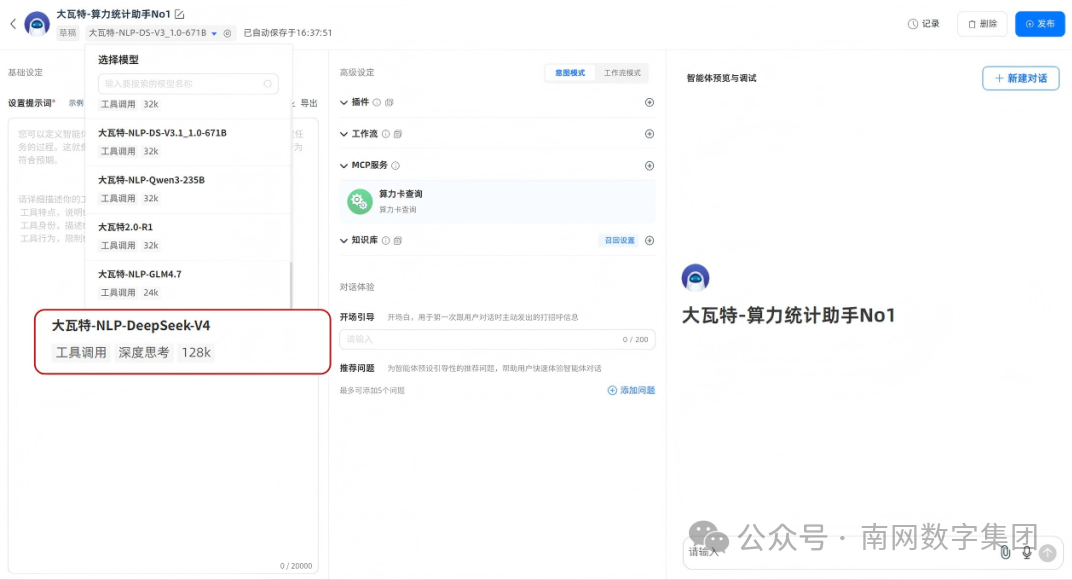The width and height of the screenshot is (1072, 580).
Task: Click the 算力卡查询 MCP service card
Action: pos(497,201)
